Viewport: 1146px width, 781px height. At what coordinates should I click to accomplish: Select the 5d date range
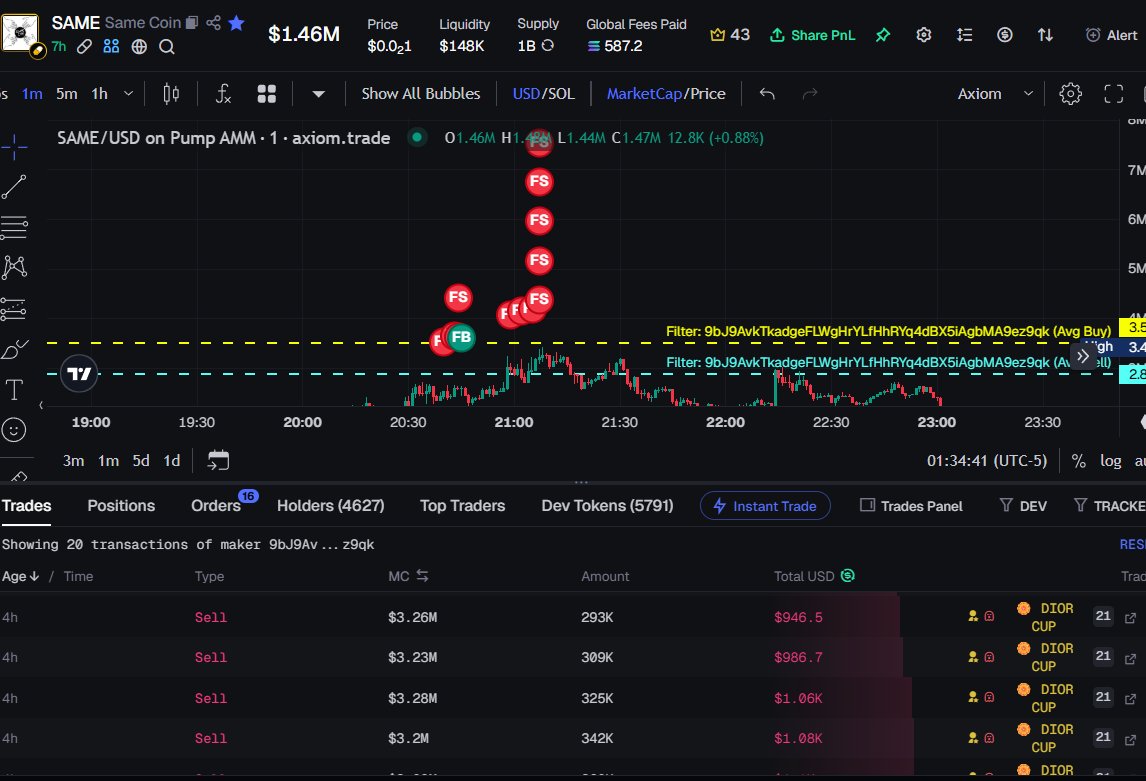click(141, 460)
